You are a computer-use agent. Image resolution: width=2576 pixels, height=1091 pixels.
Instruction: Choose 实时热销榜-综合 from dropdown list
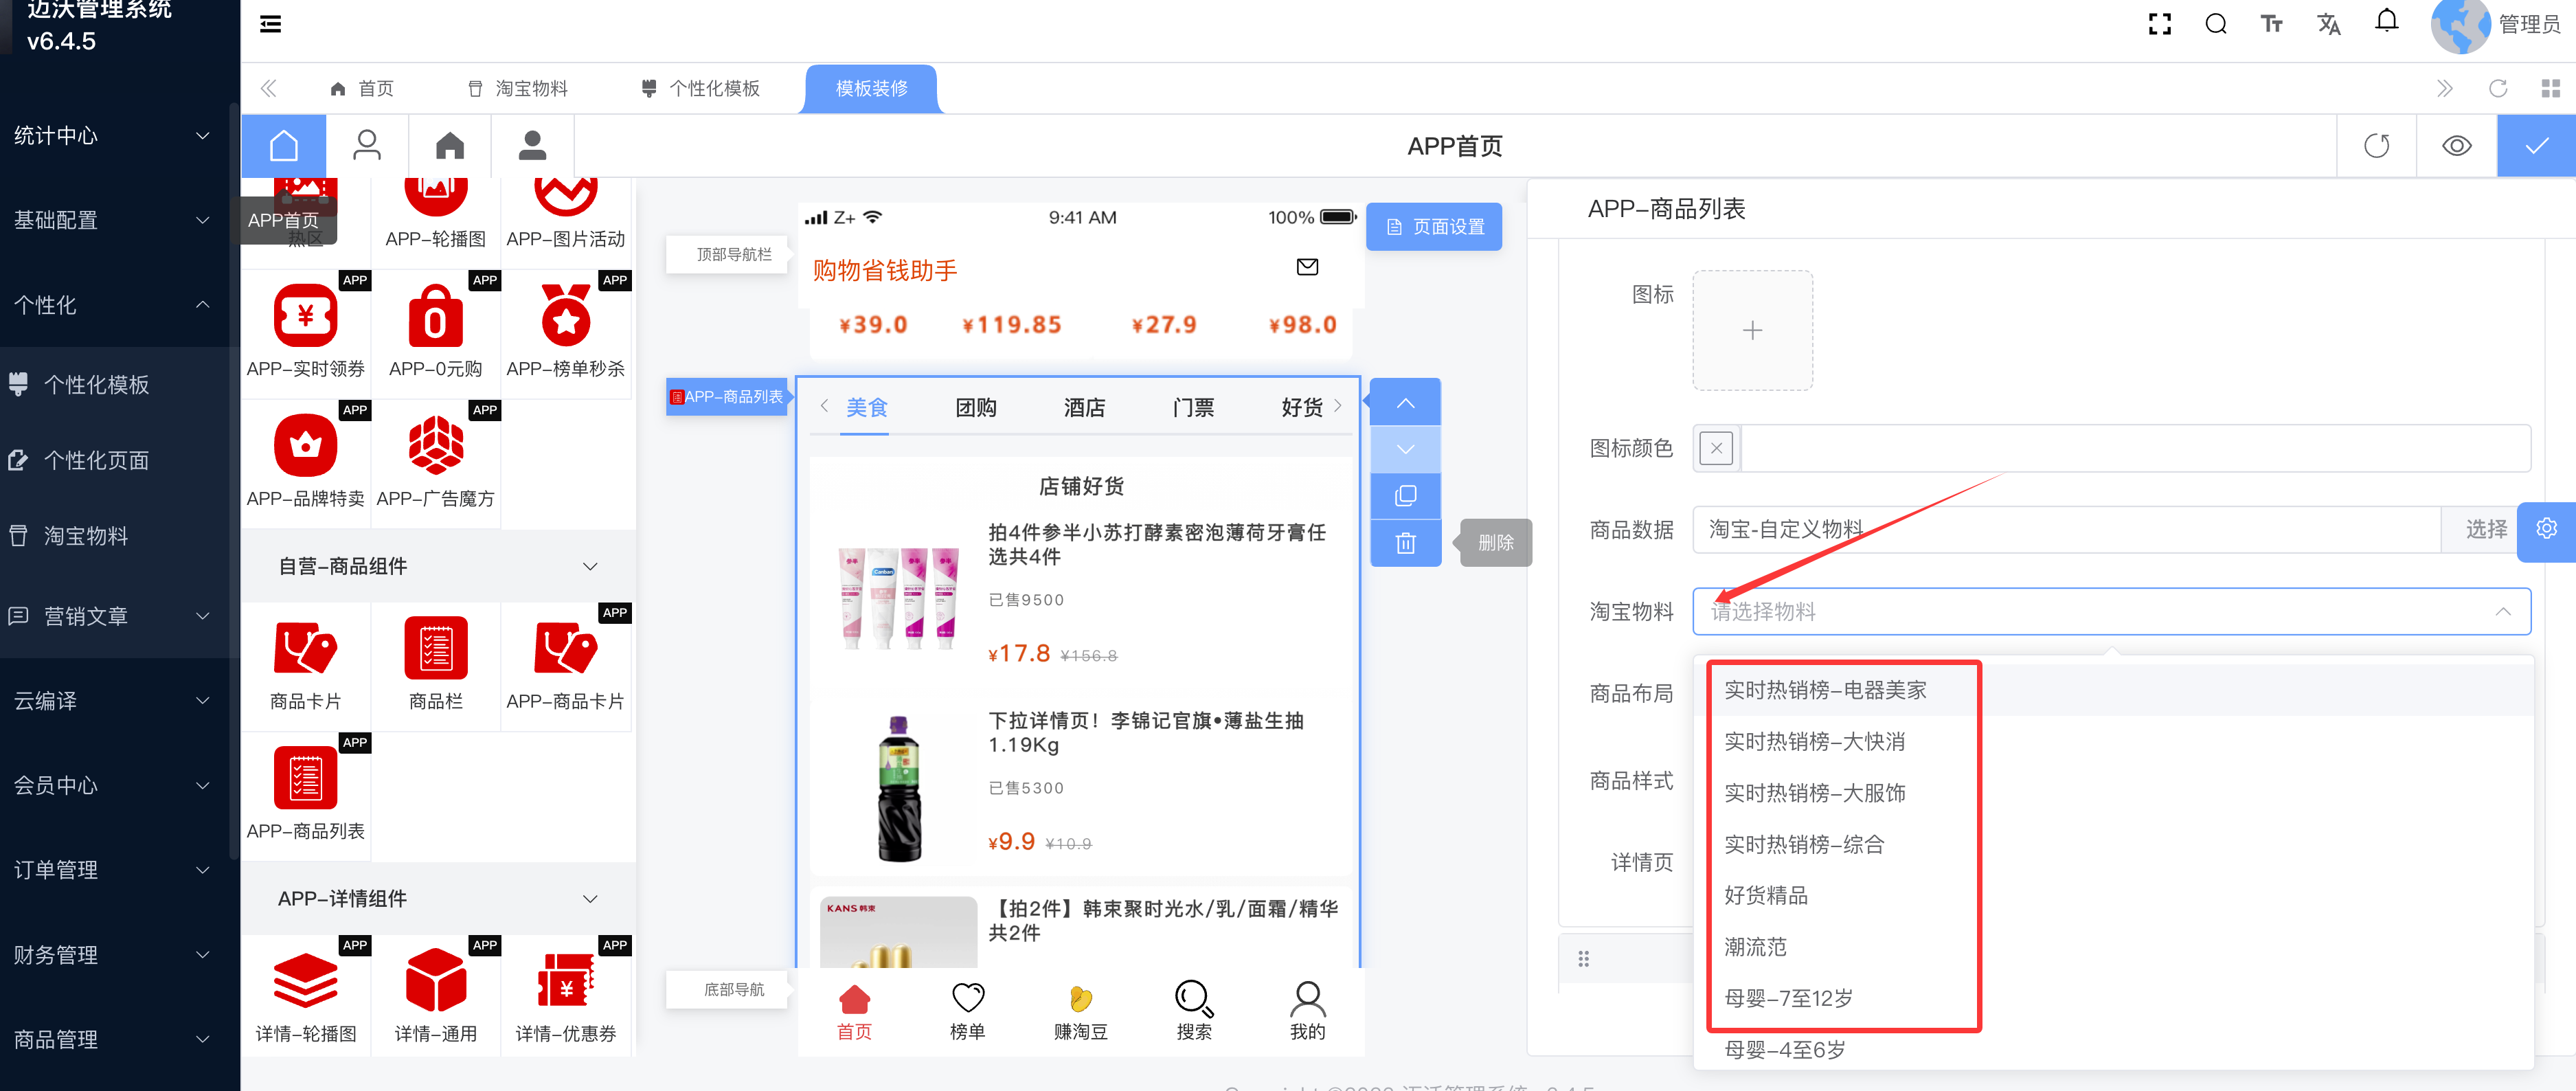tap(1803, 844)
